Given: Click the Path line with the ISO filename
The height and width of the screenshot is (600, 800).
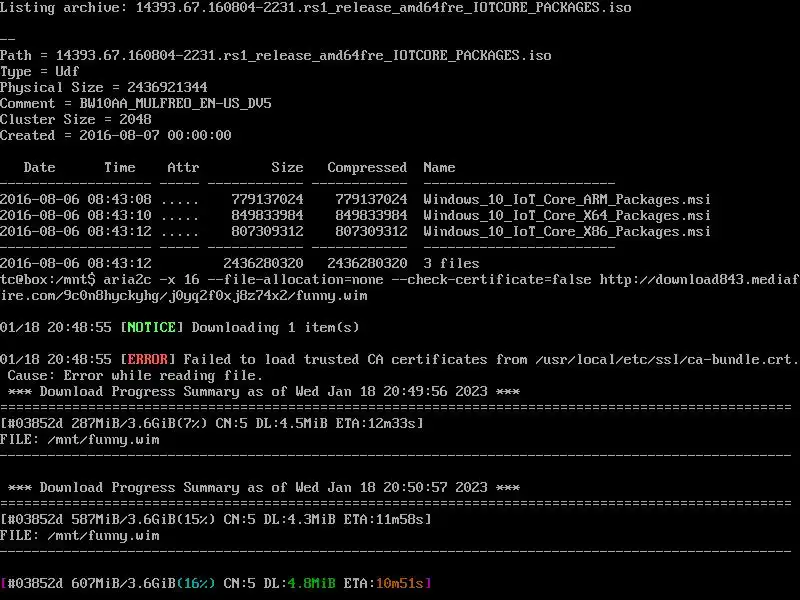Looking at the screenshot, I should pos(276,55).
